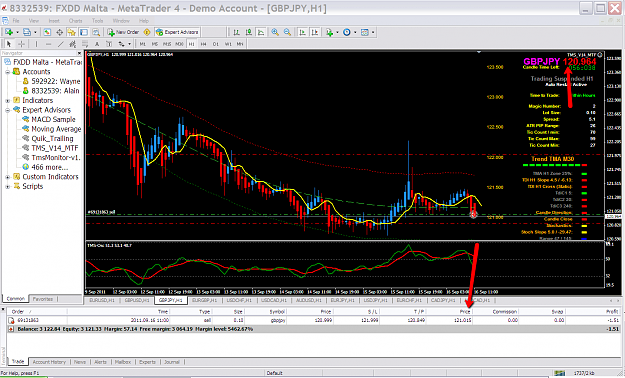Open the Periods clock icon

[346, 32]
